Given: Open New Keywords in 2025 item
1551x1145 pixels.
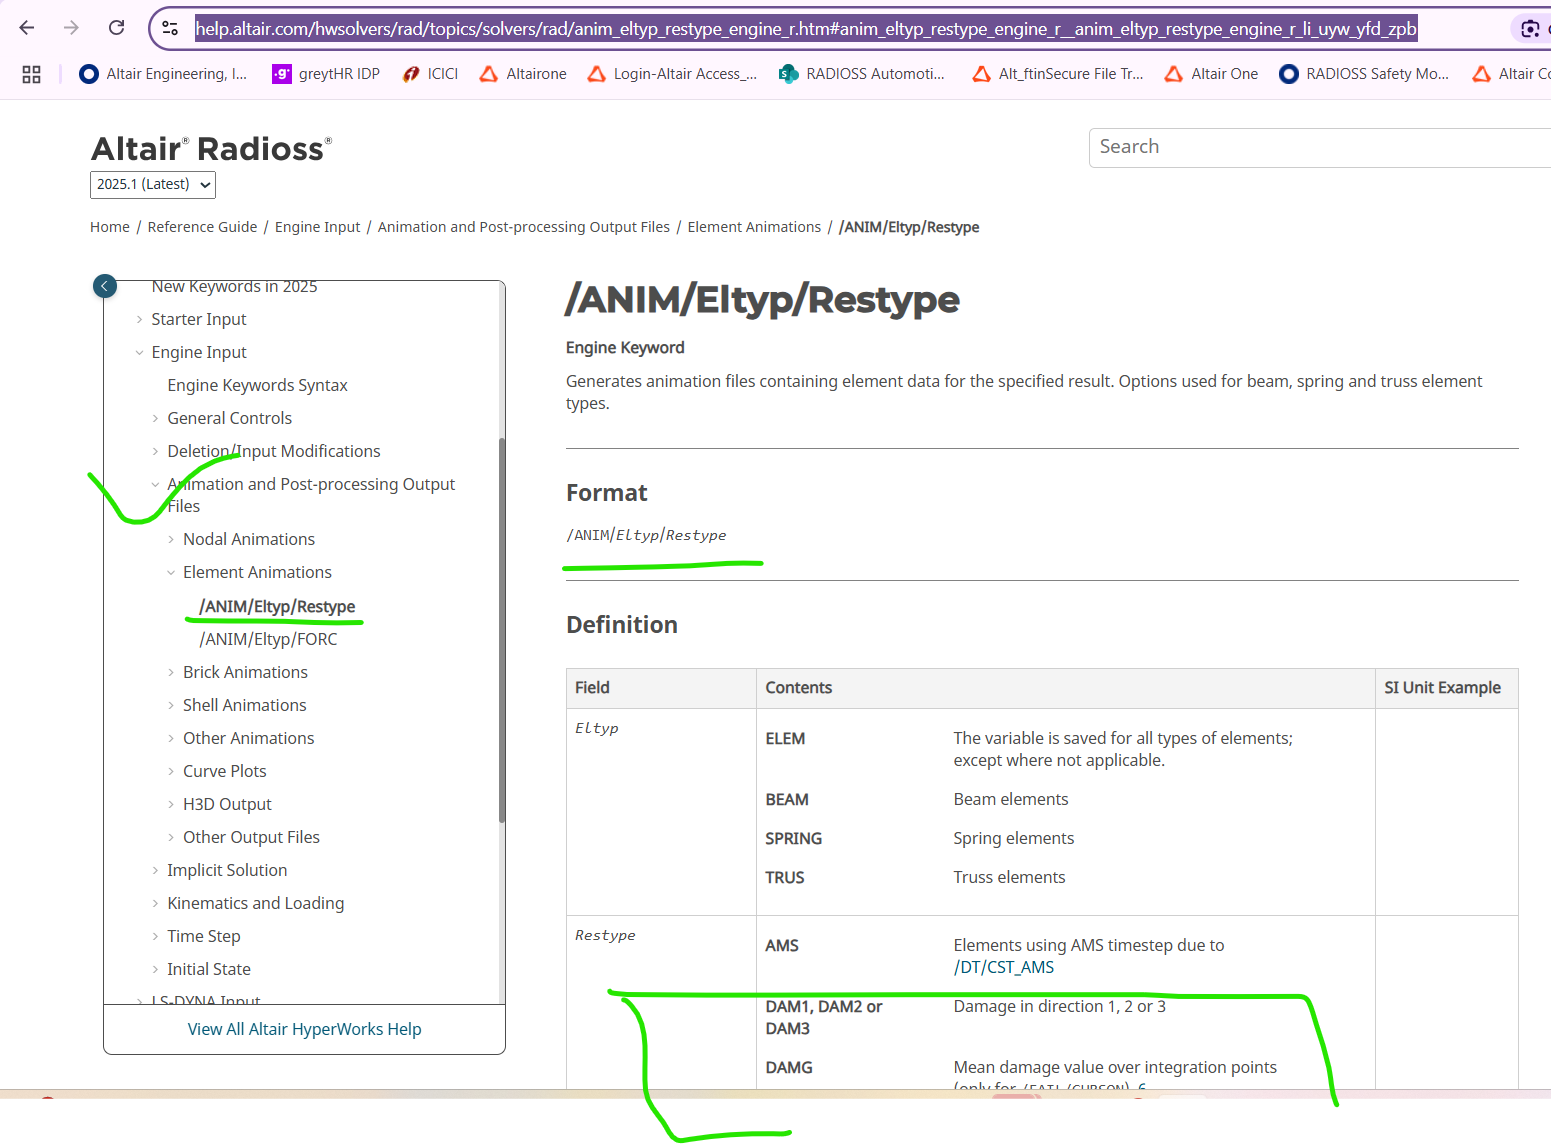Looking at the screenshot, I should [234, 286].
